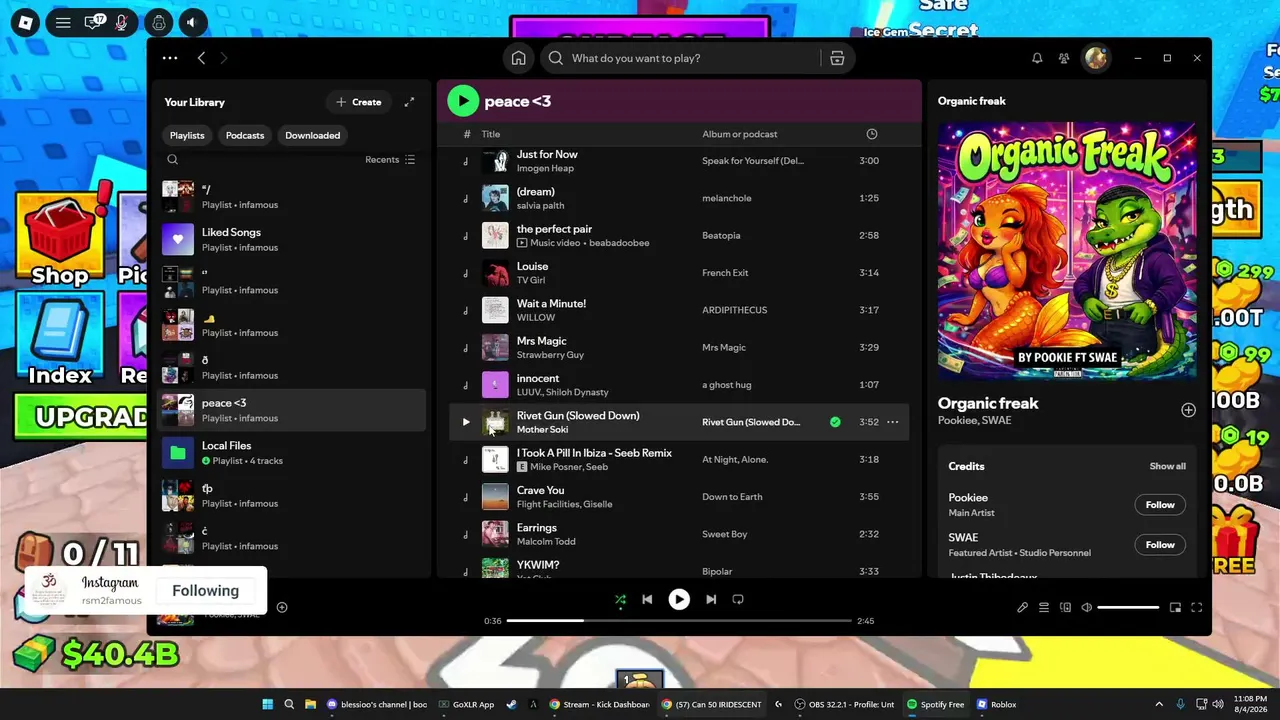Skip to previous track
Screen dimensions: 1280x720
click(647, 599)
